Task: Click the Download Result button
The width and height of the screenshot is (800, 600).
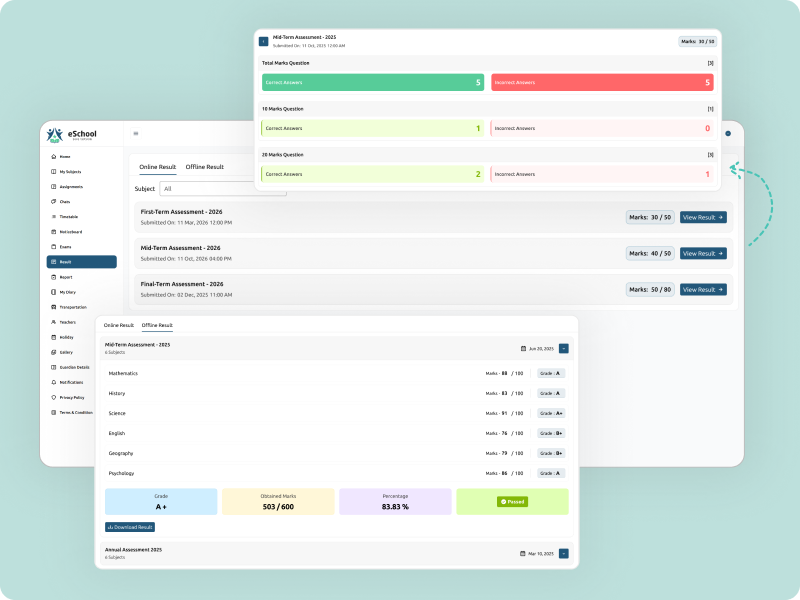Action: [130, 527]
